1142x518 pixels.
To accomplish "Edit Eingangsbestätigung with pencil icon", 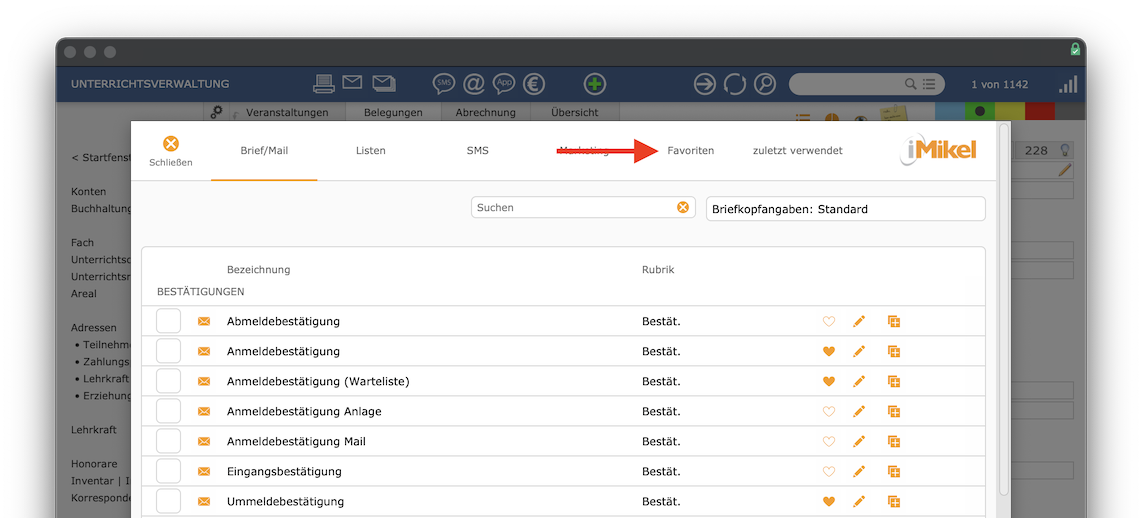I will click(x=859, y=471).
